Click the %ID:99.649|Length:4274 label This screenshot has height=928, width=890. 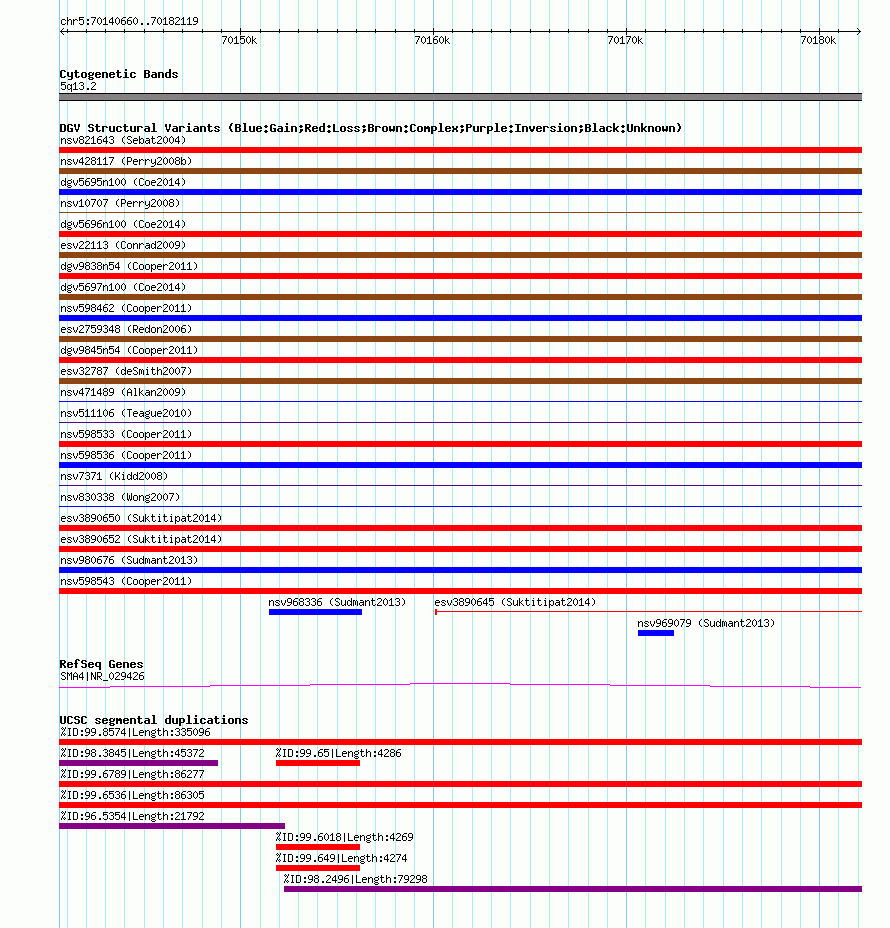coord(341,858)
